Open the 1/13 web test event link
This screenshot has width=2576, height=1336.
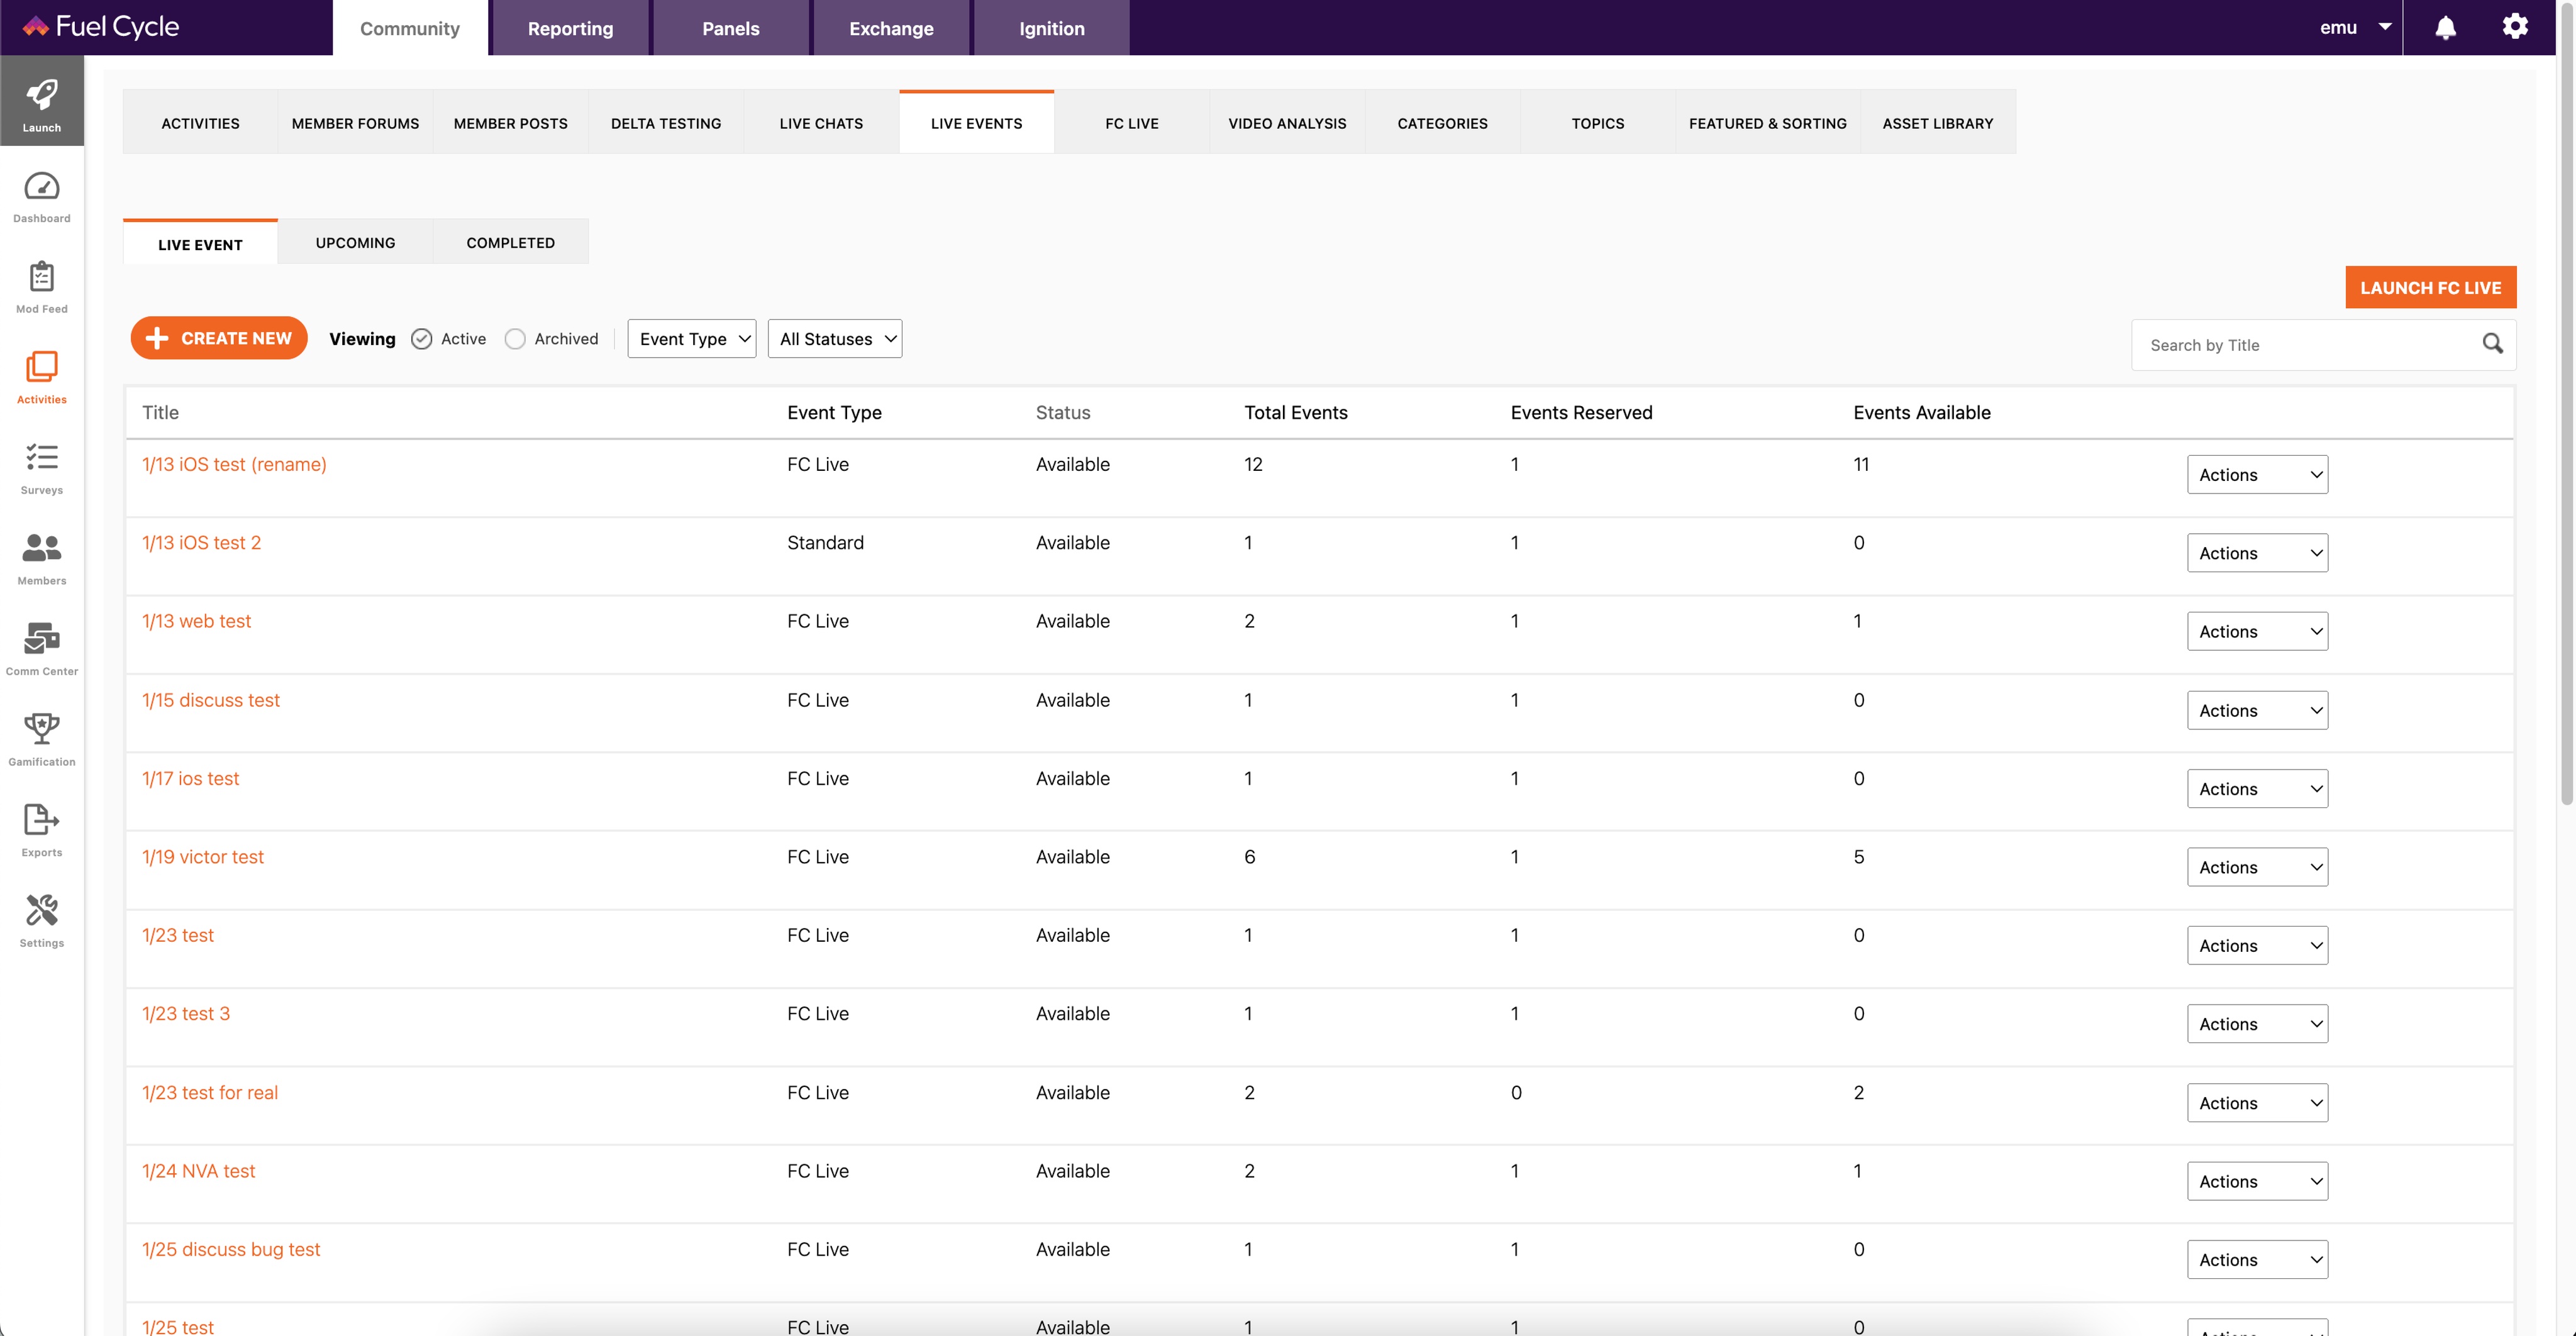[196, 621]
